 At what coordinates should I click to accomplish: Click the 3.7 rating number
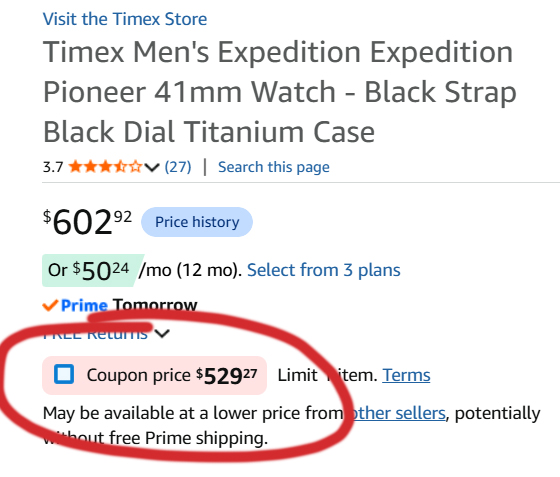[53, 167]
